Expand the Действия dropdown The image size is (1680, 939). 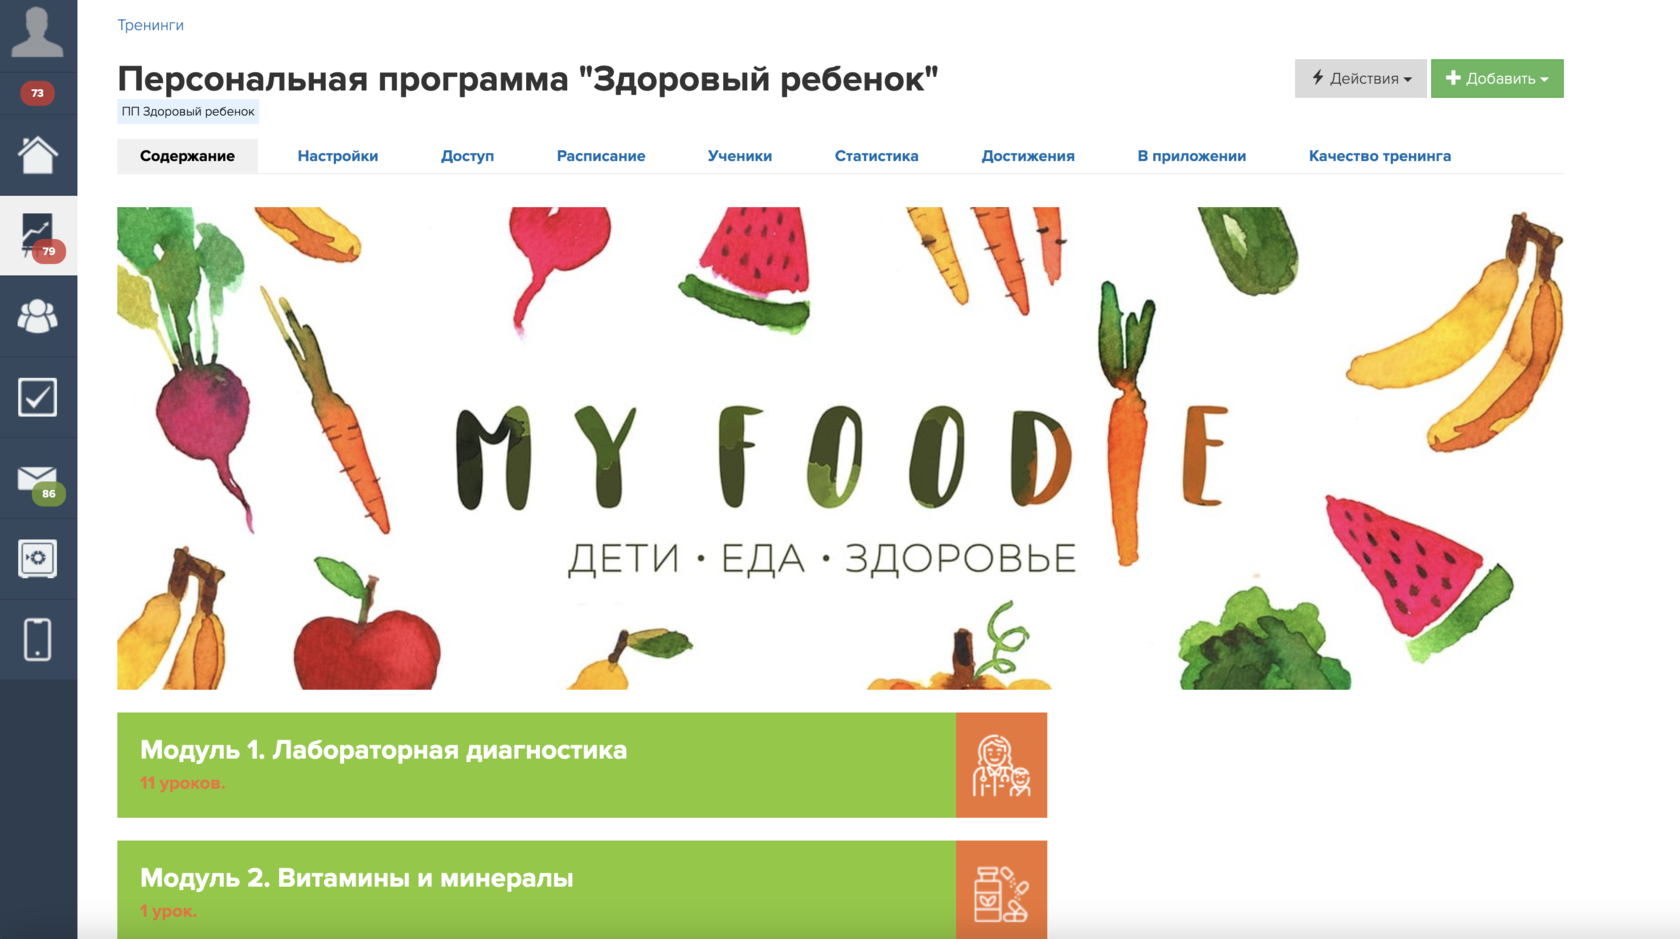[x=1360, y=78]
